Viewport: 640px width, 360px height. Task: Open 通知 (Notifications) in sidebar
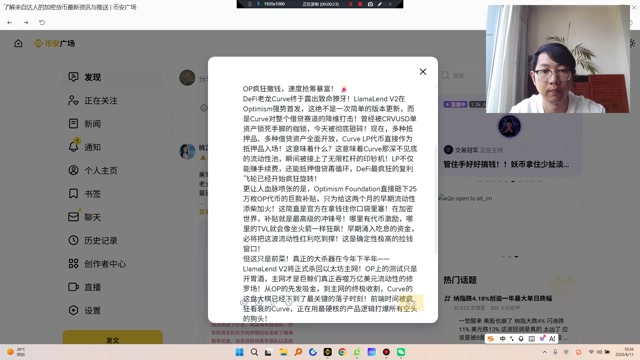114,147
